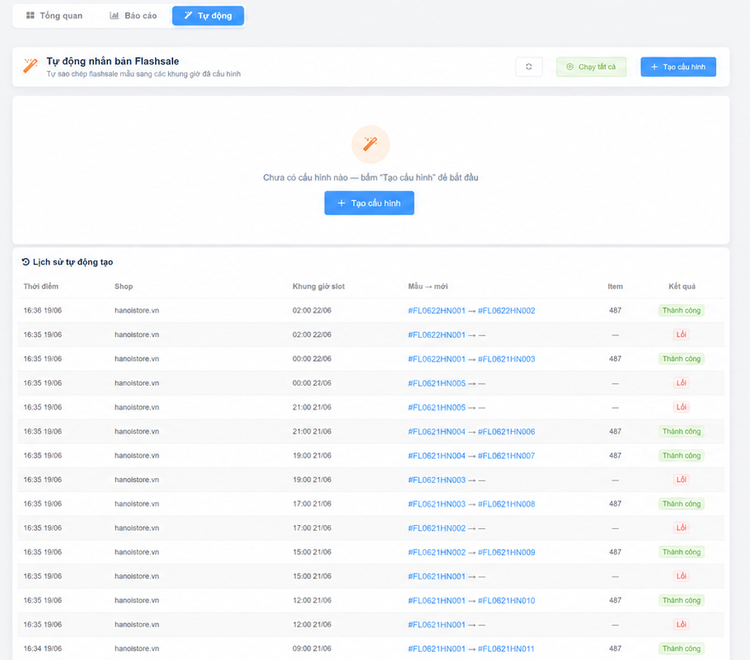Open #FL0621HN002 in 17:00 error row
Viewport: 750px width, 660px height.
437,528
